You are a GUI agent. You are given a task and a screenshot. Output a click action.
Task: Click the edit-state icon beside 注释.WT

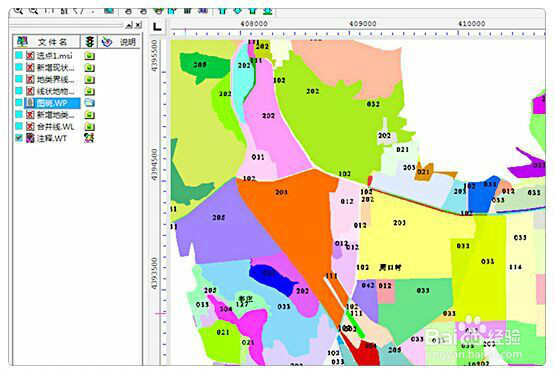tap(89, 138)
